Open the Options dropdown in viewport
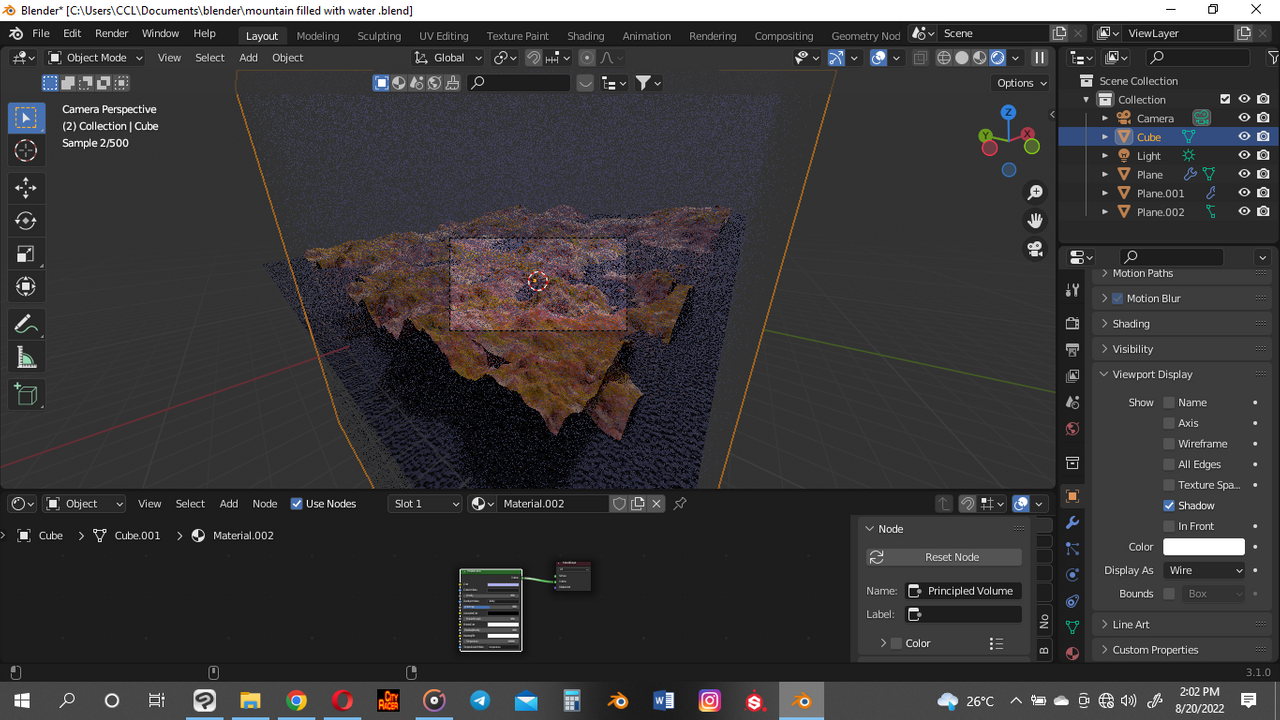Viewport: 1280px width, 720px height. (1020, 83)
